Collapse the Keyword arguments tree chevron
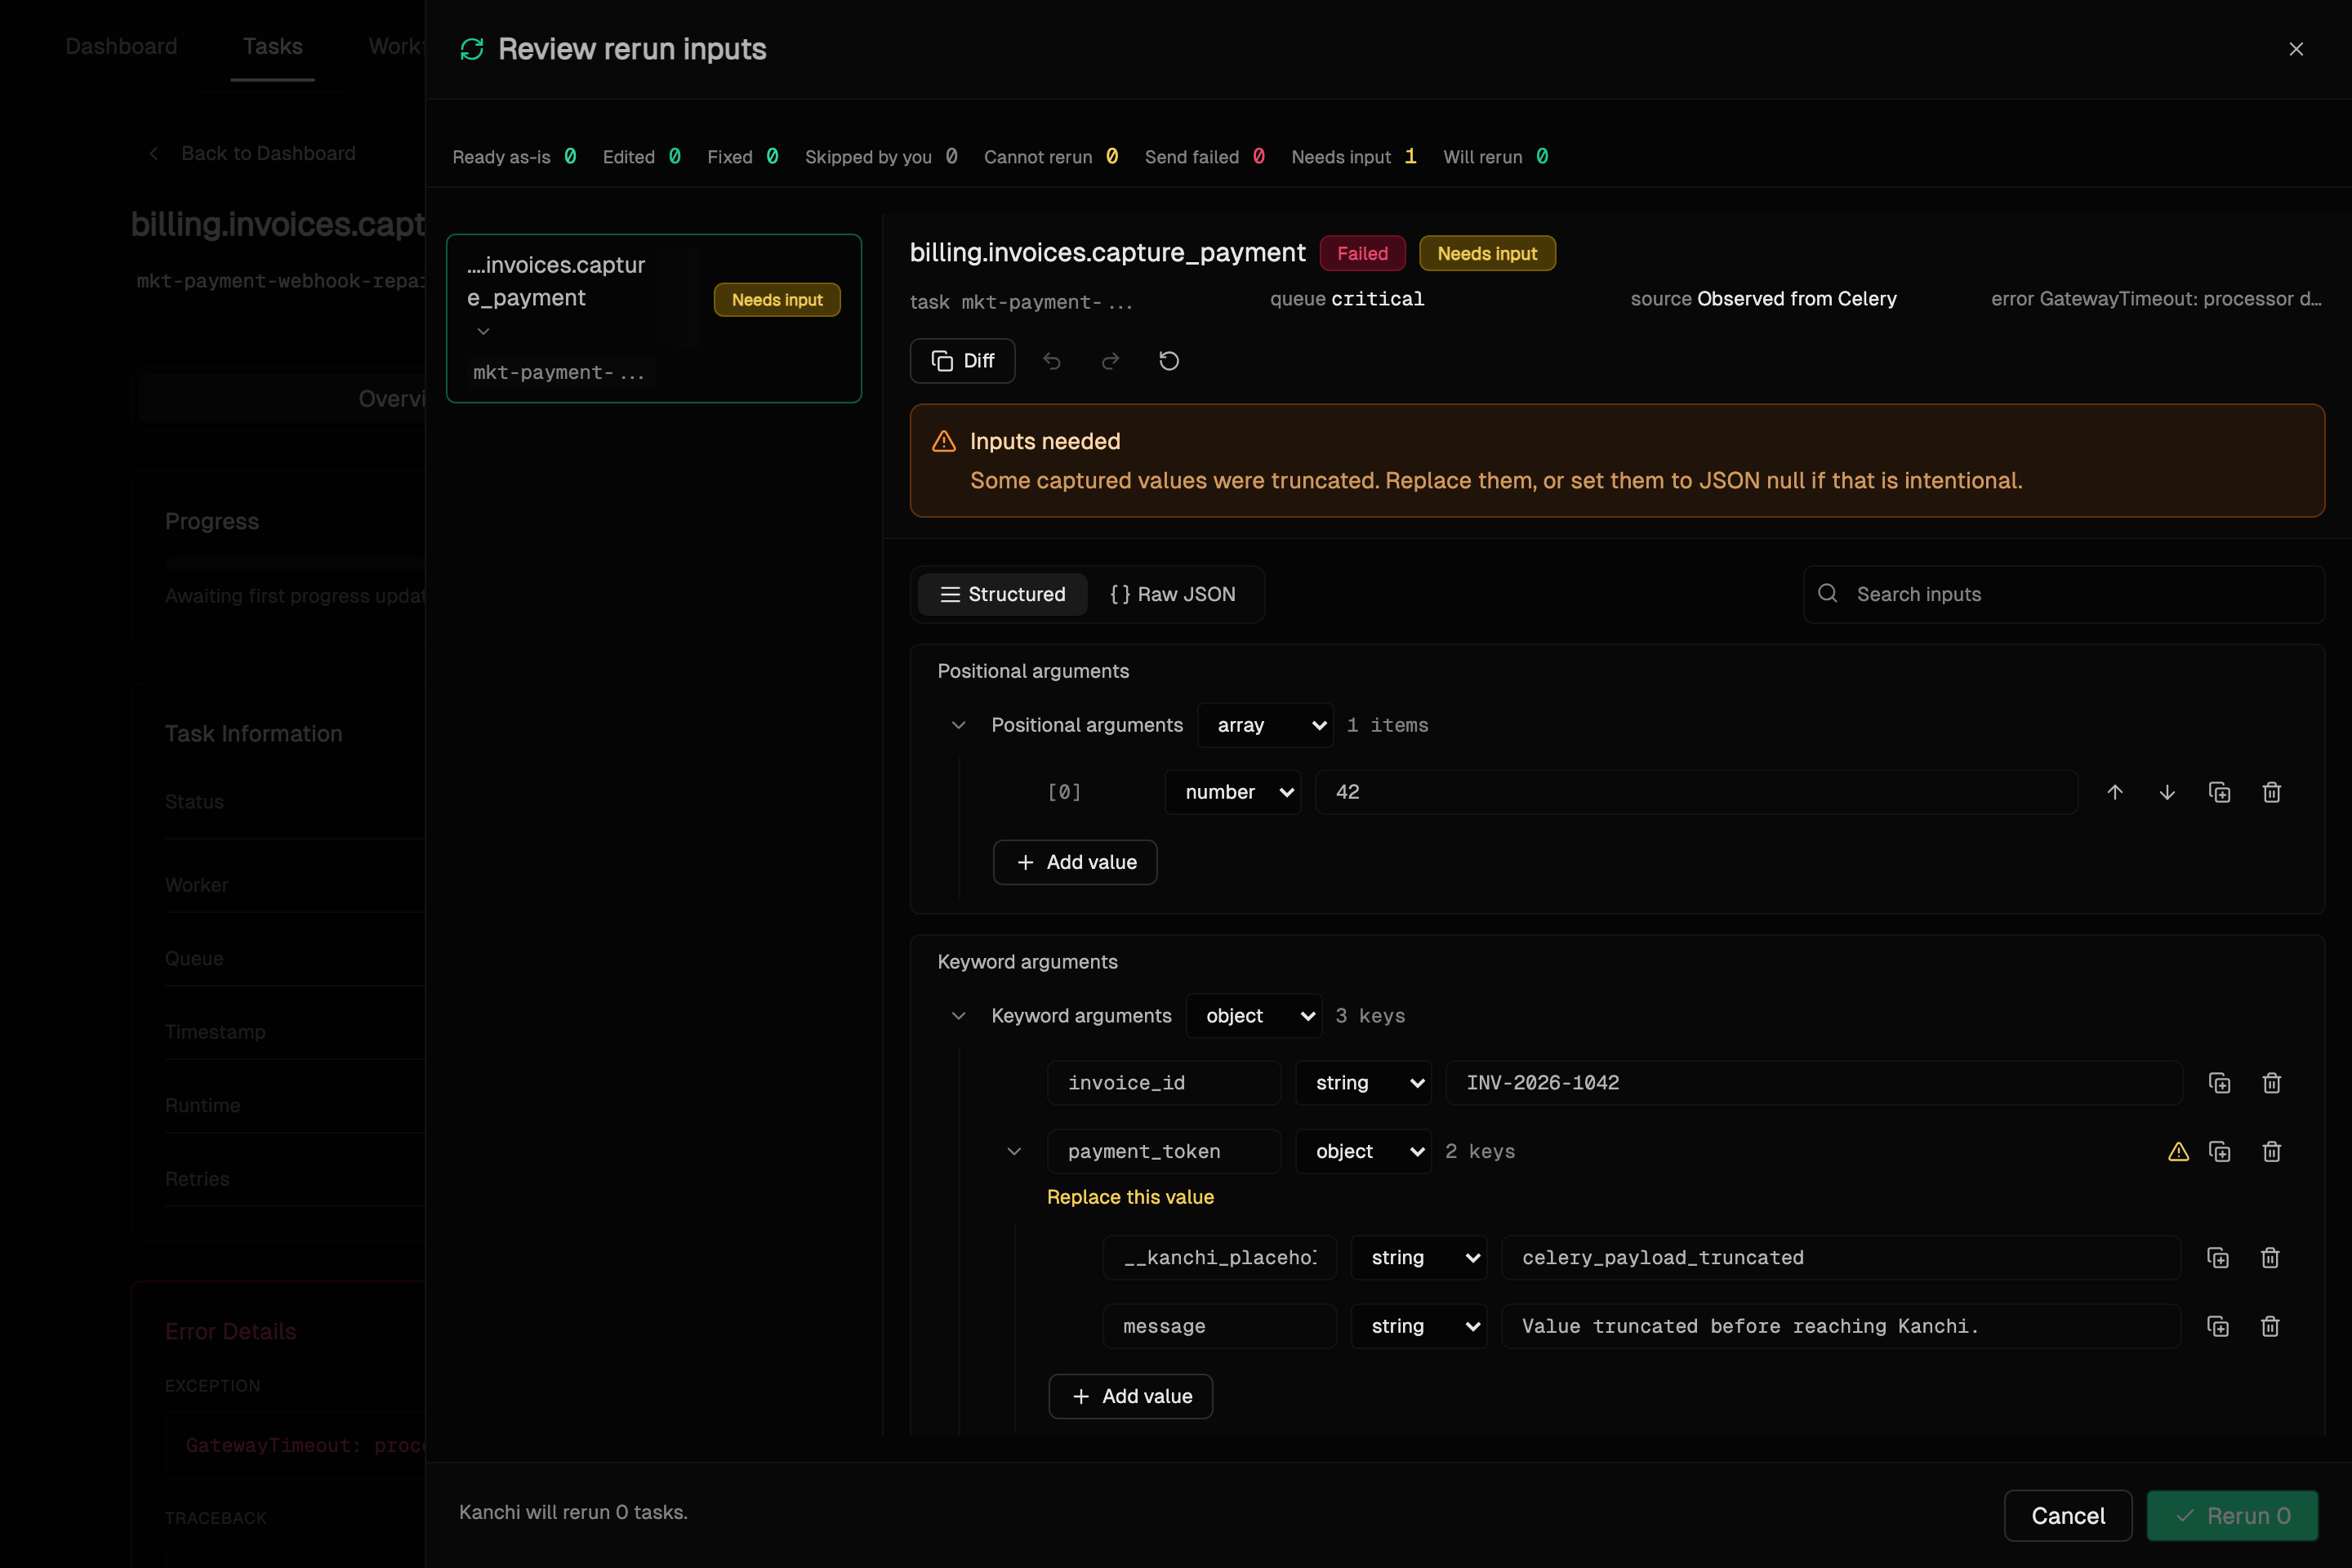 (958, 1016)
